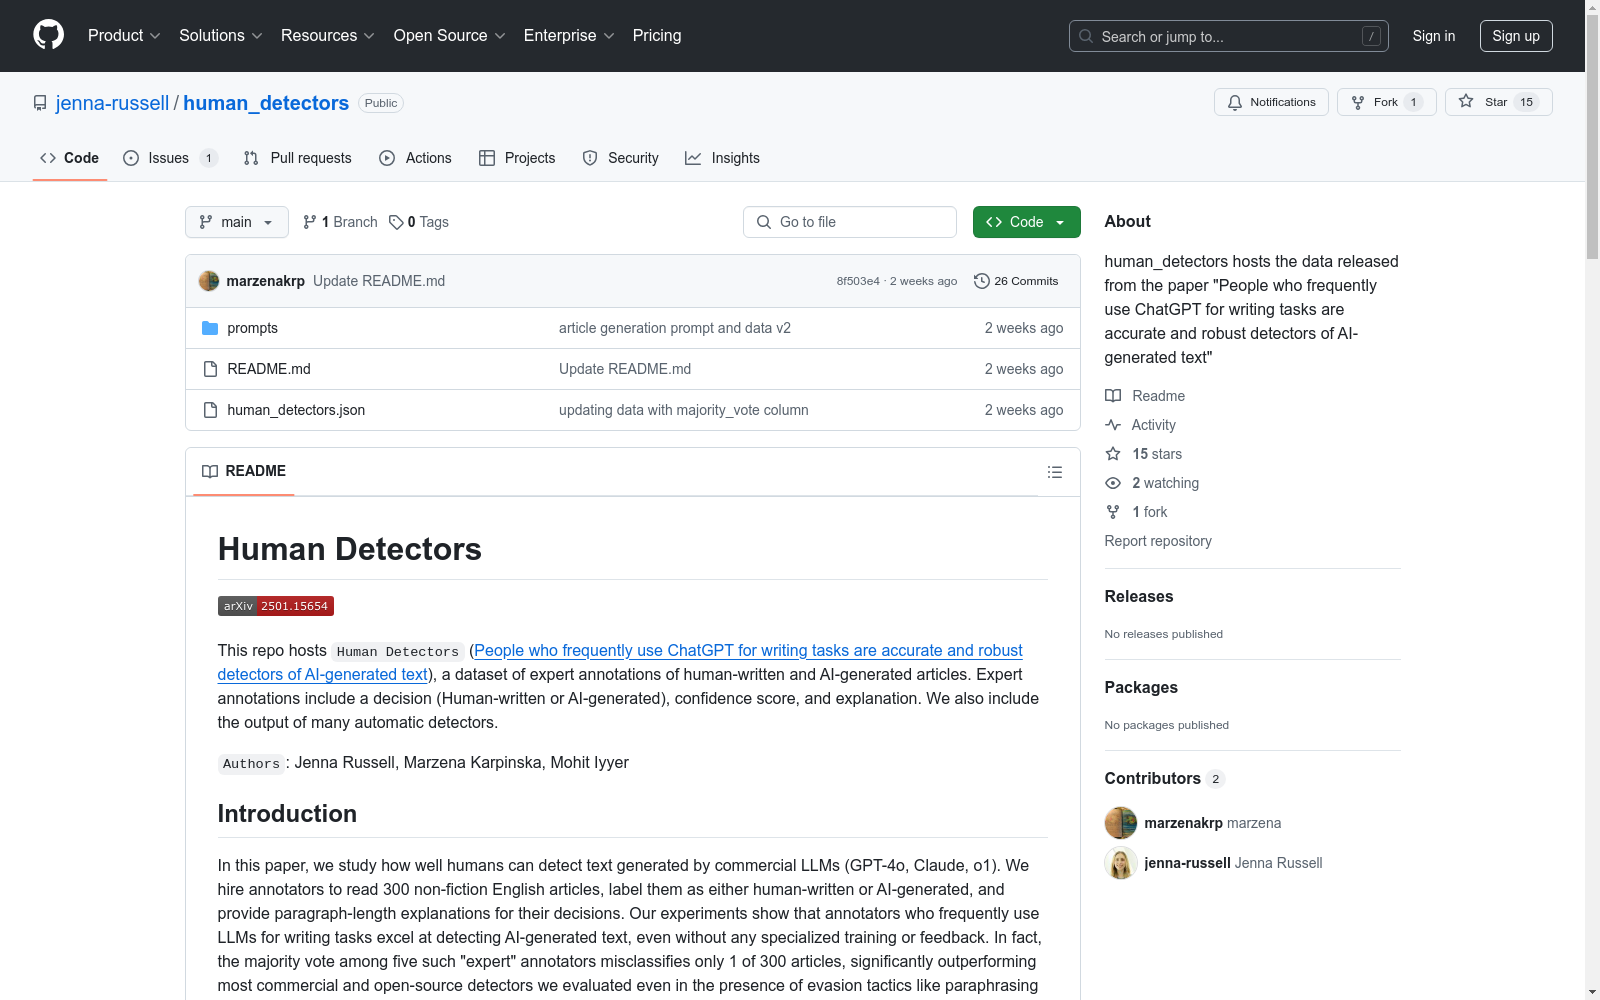This screenshot has height=1000, width=1600.
Task: Open commit 8f503e4 link
Action: [x=858, y=281]
